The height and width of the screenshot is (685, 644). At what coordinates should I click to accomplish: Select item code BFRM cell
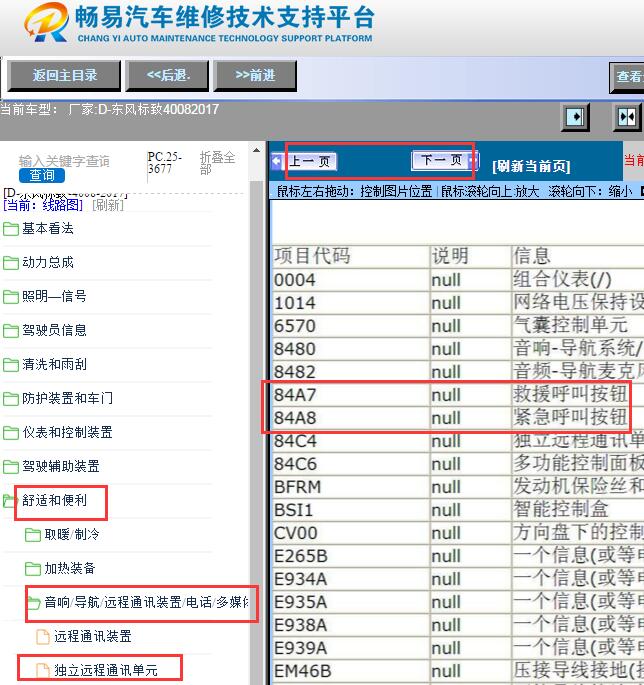point(351,487)
